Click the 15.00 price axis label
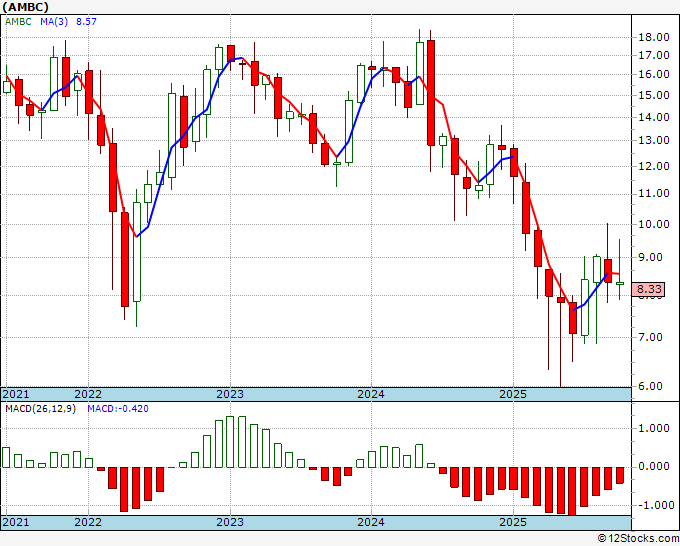This screenshot has height=546, width=680. point(654,95)
